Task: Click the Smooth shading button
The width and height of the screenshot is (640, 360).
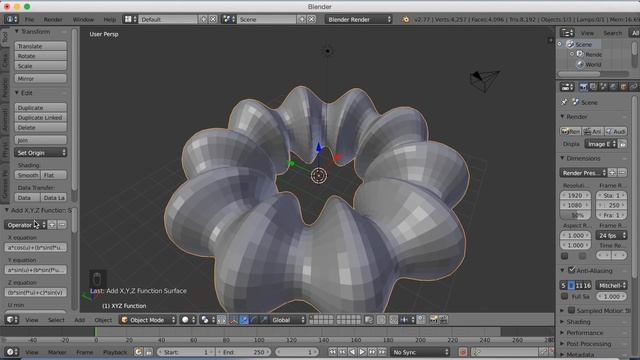Action: point(28,175)
